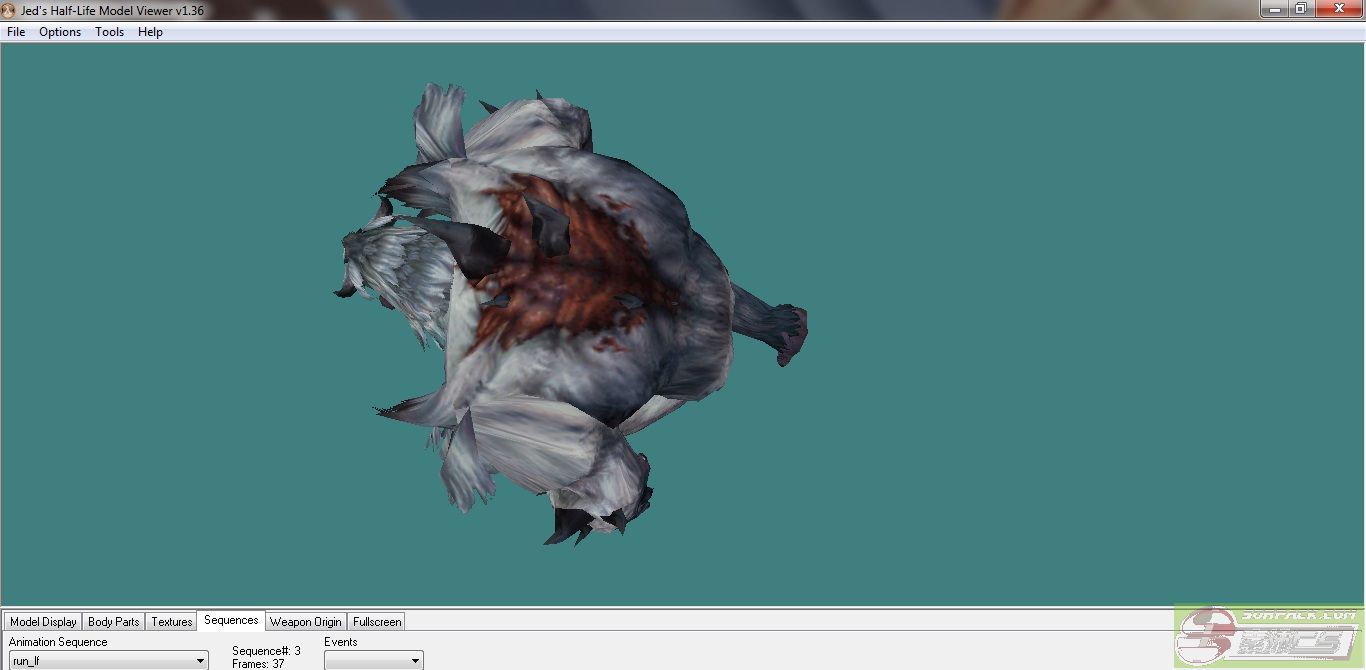Screen dimensions: 1366x670
Task: Minimize the Model Viewer window
Action: tap(1272, 9)
